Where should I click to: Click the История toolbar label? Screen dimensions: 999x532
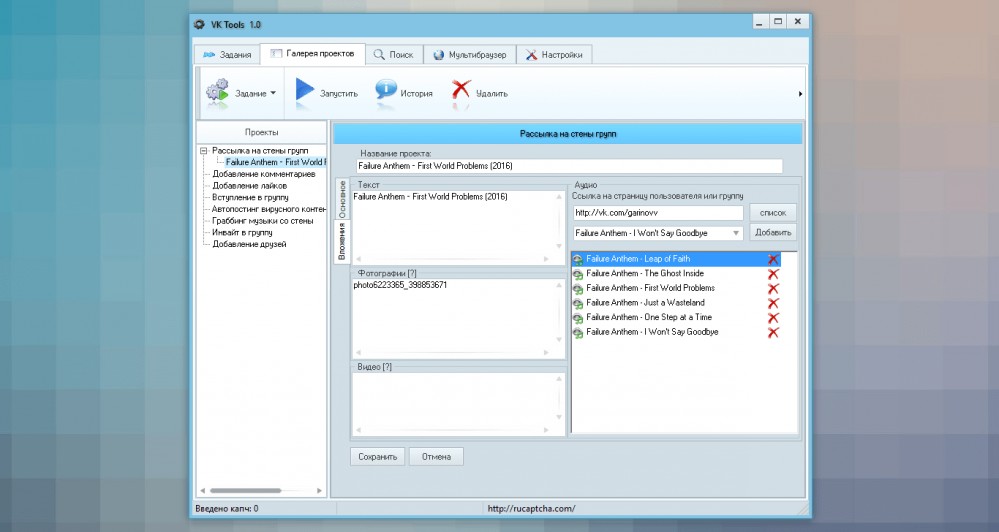tap(416, 94)
